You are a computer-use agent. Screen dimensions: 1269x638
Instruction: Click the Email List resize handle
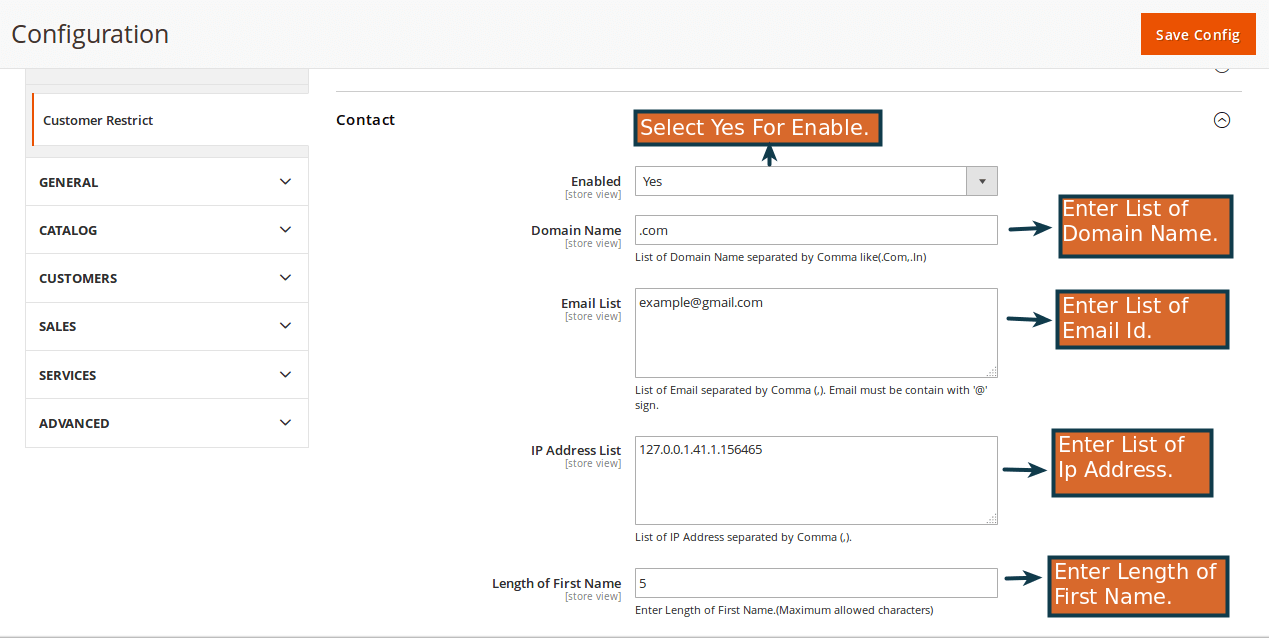991,371
